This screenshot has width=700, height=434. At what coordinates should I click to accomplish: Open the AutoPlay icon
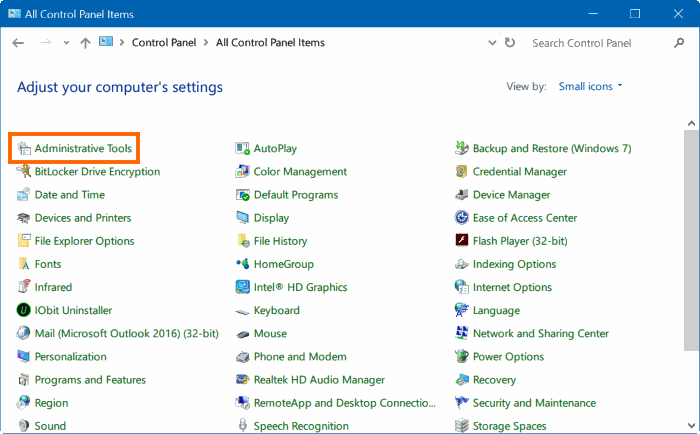click(242, 148)
